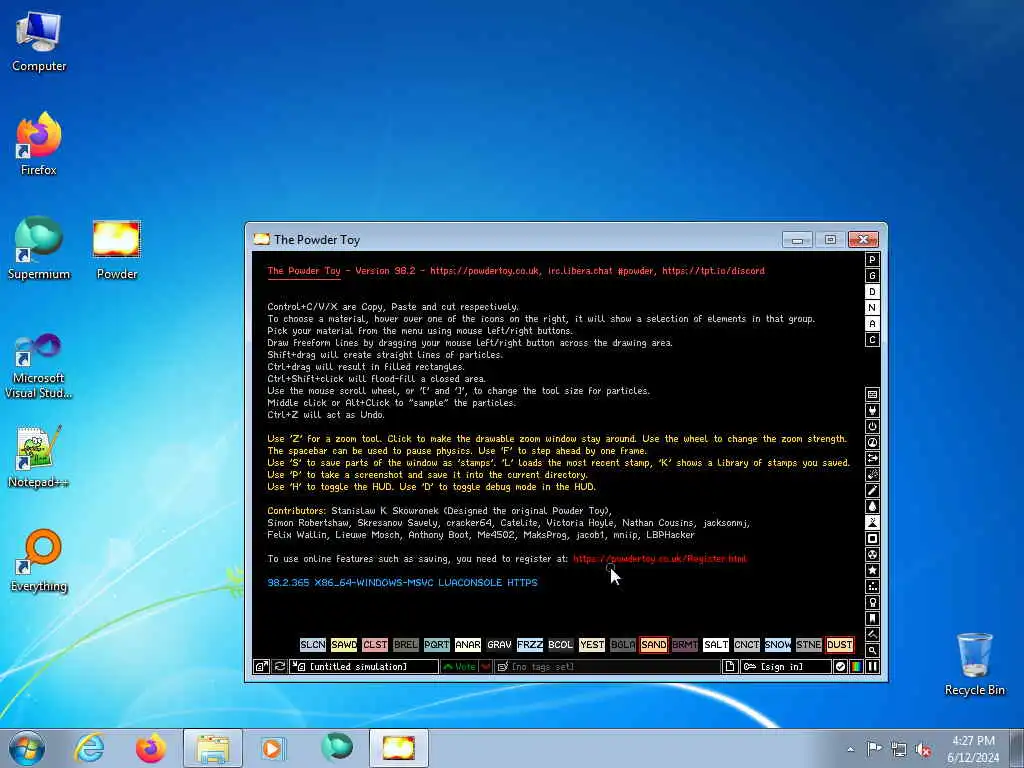
Task: Open the Powders element menu
Action: (x=872, y=522)
